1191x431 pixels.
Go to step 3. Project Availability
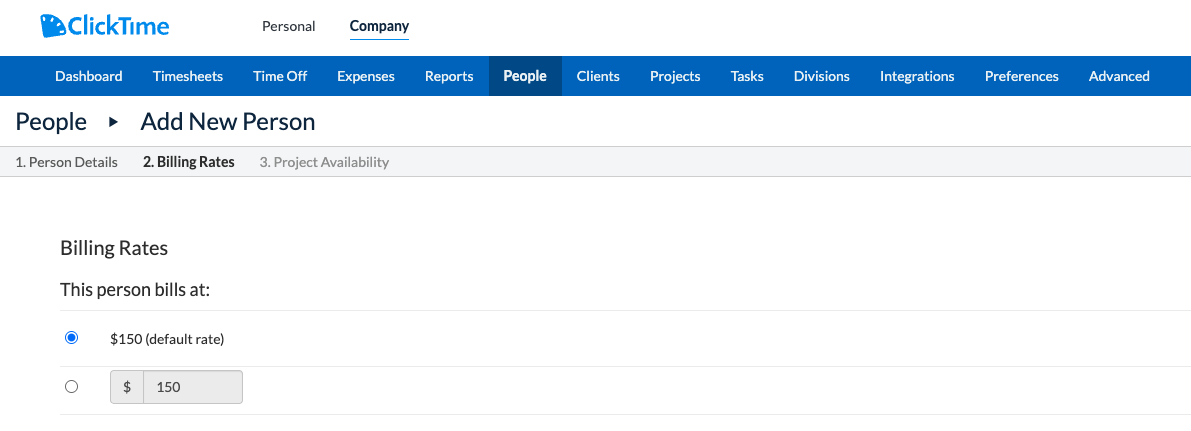[x=324, y=162]
